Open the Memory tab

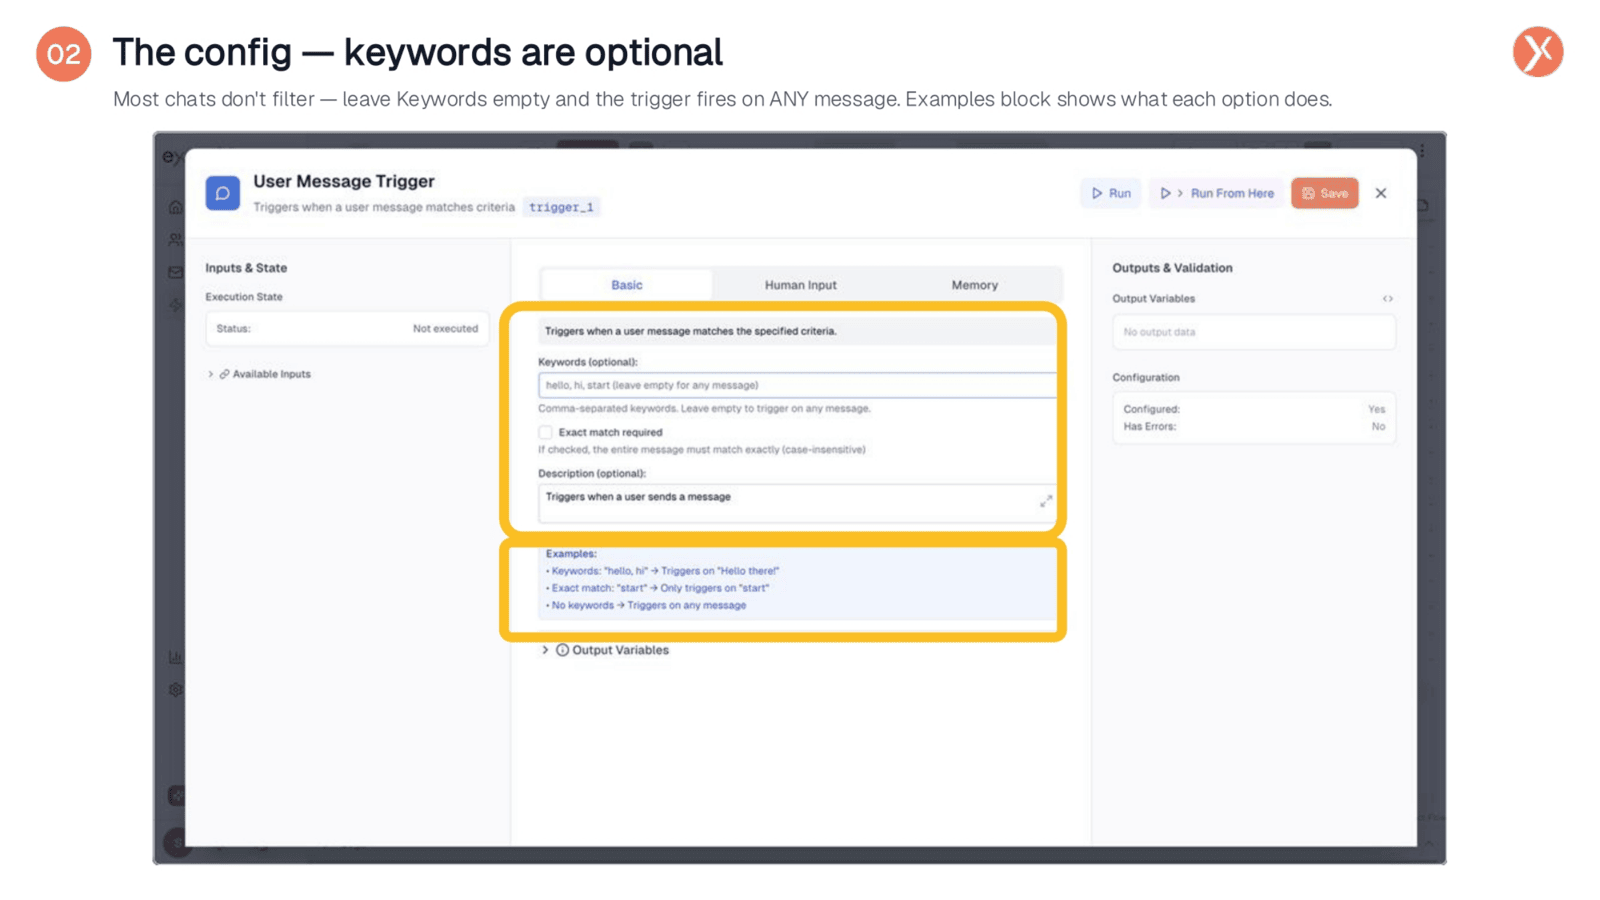click(974, 285)
